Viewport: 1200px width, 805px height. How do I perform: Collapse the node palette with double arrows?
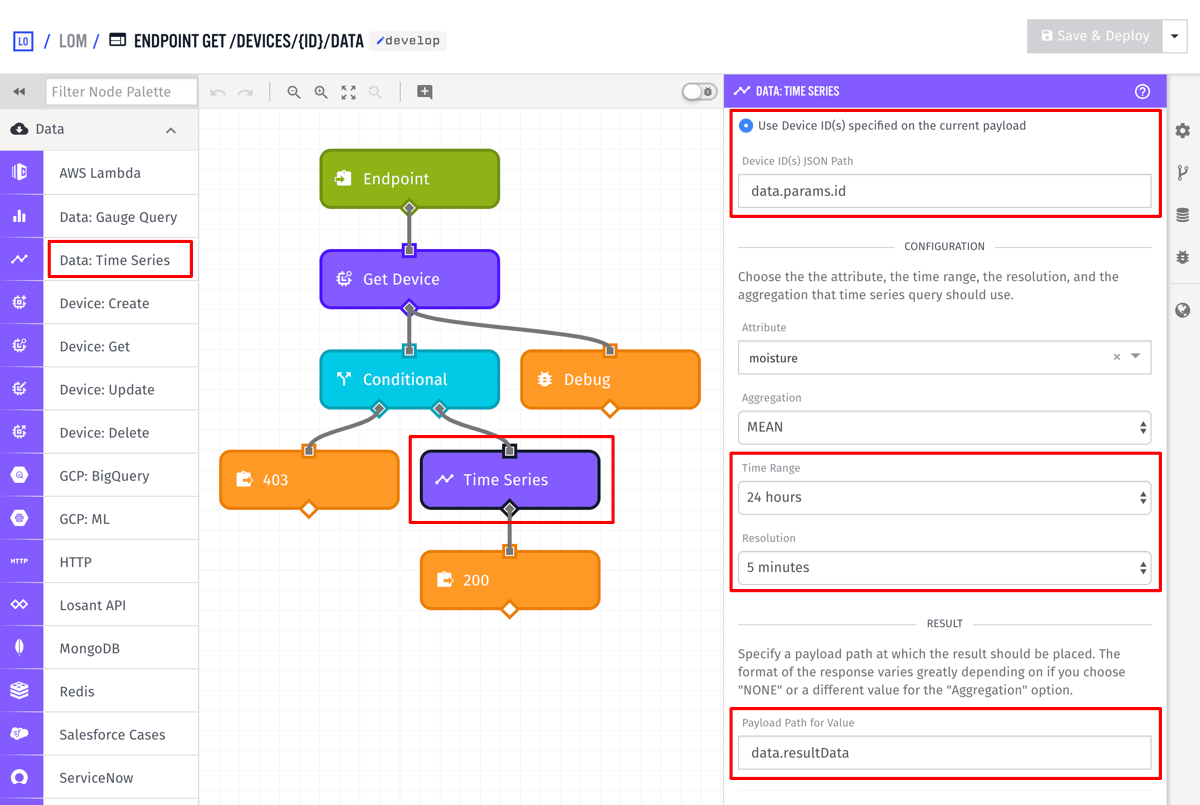[19, 92]
